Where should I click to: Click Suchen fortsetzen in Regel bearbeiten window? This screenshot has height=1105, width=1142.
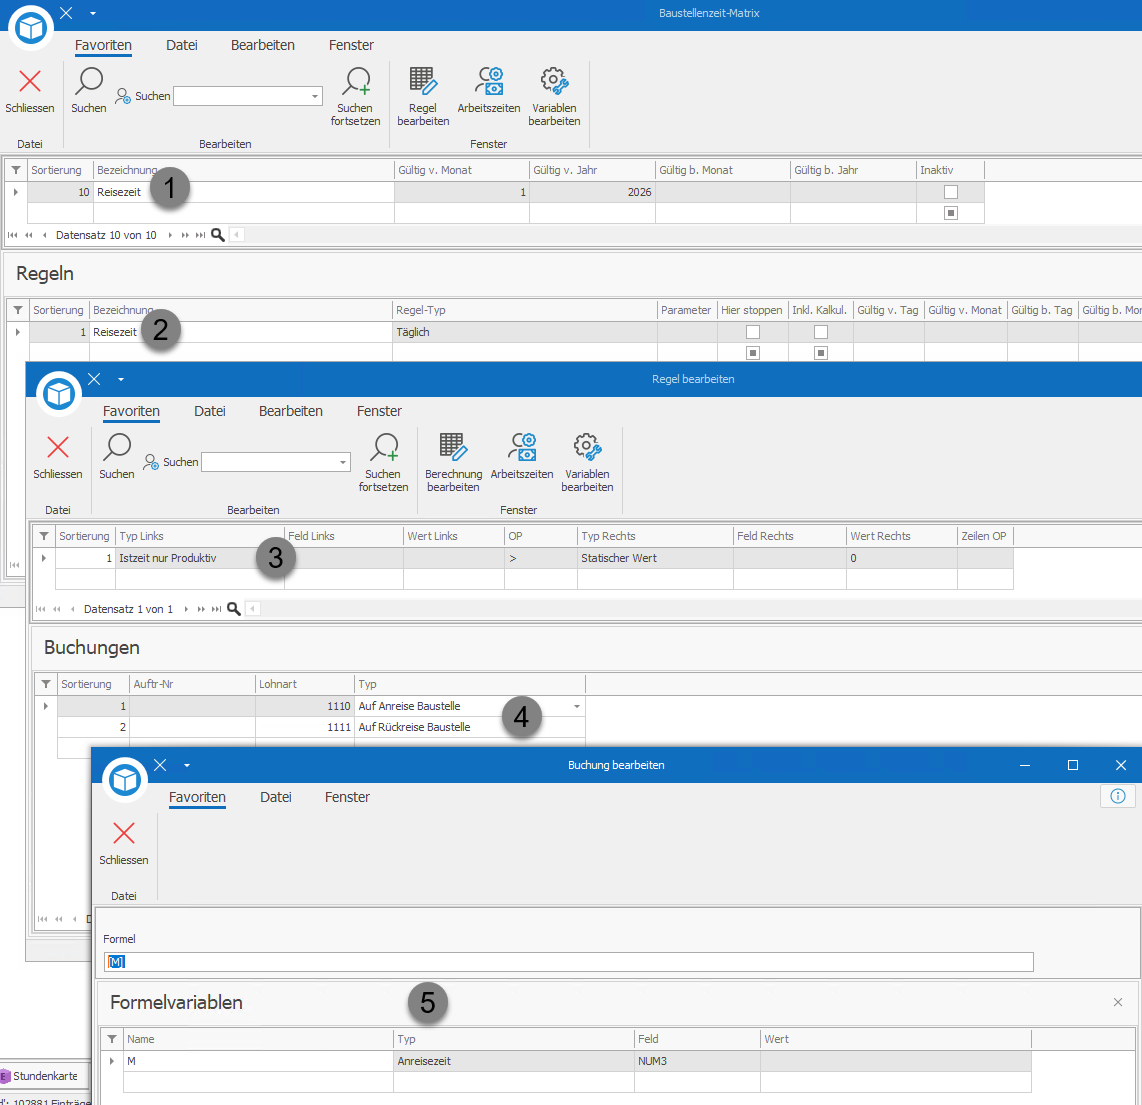pyautogui.click(x=383, y=462)
